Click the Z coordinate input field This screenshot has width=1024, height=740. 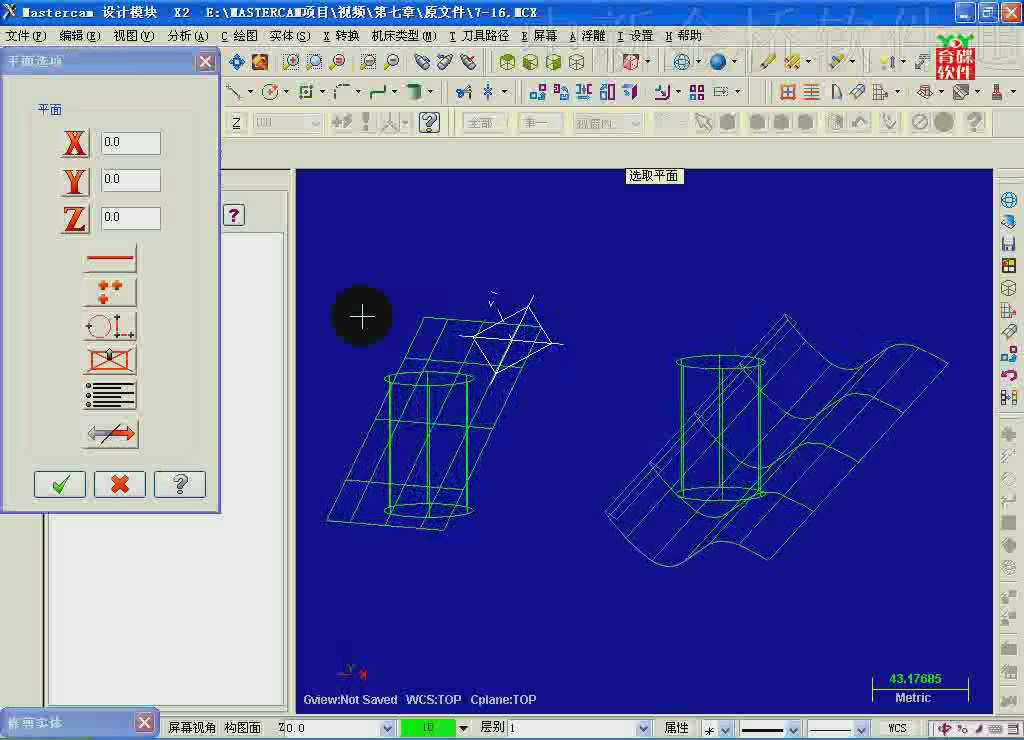pyautogui.click(x=131, y=217)
